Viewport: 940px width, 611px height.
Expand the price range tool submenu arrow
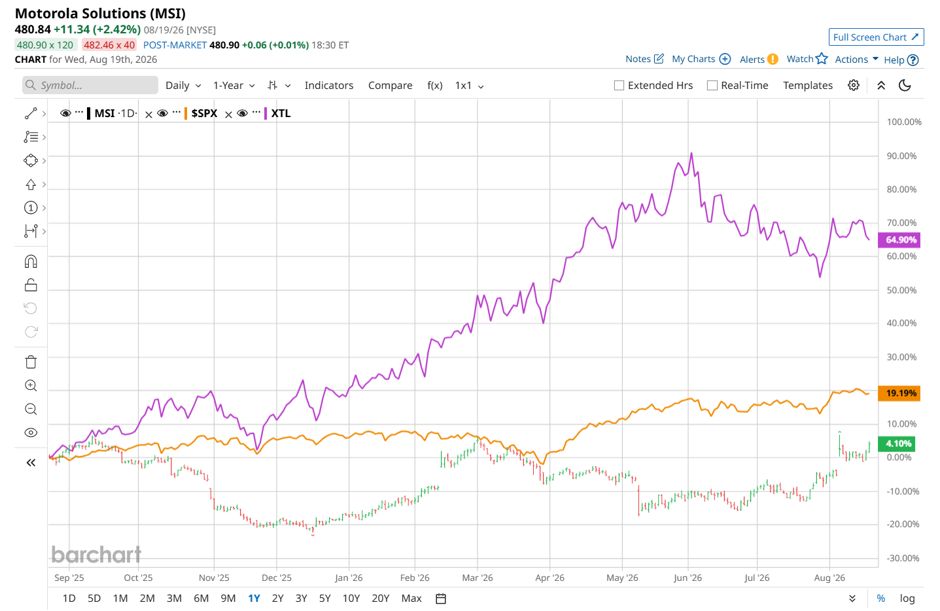click(x=44, y=231)
